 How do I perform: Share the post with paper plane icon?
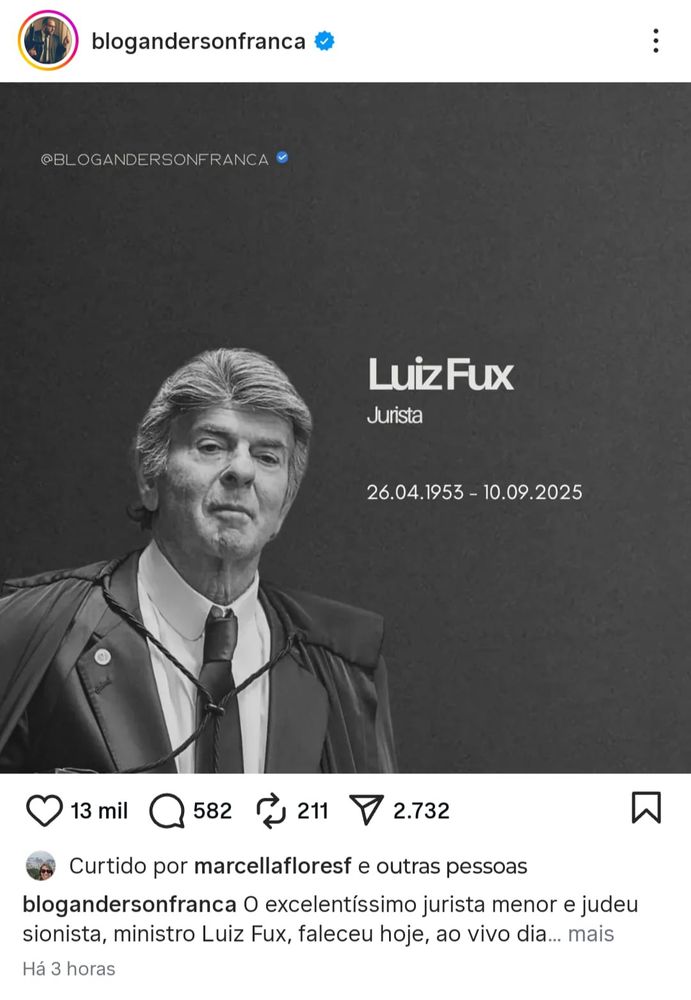(x=366, y=810)
